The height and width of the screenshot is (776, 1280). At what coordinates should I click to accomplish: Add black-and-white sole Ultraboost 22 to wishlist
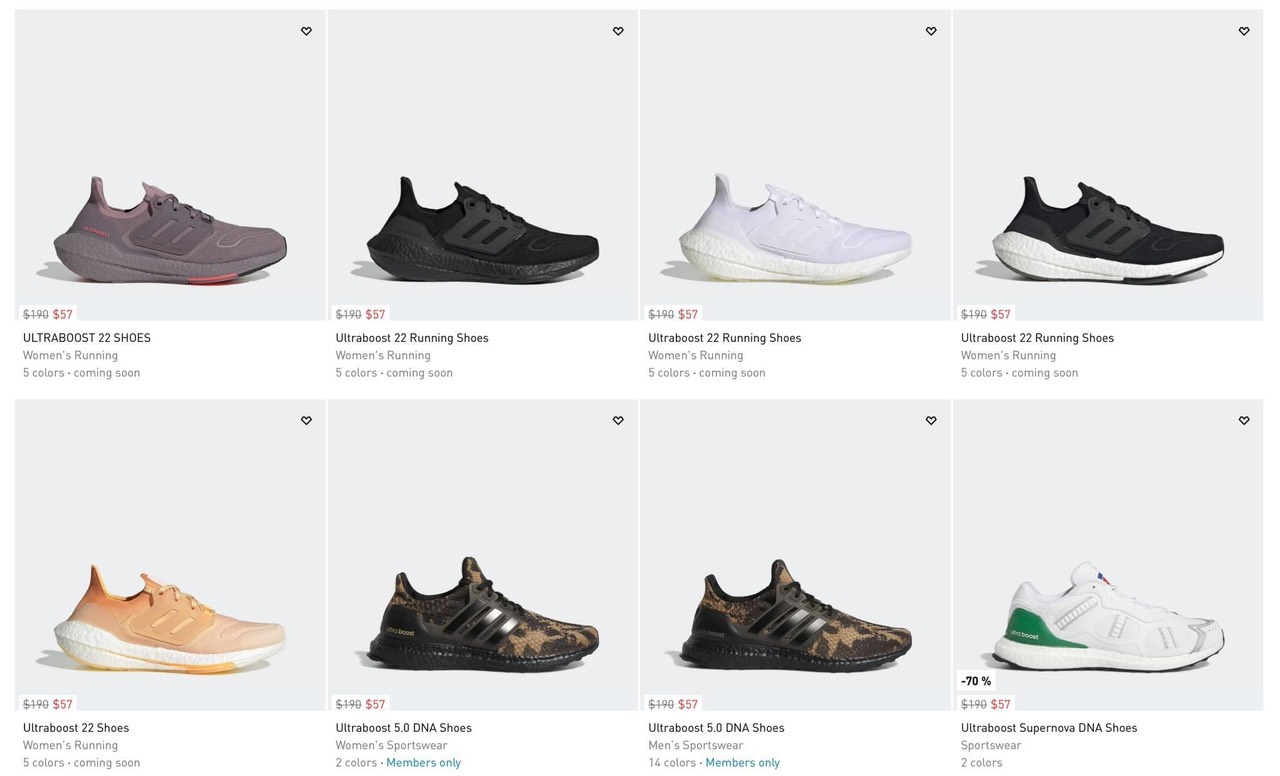pos(1244,31)
